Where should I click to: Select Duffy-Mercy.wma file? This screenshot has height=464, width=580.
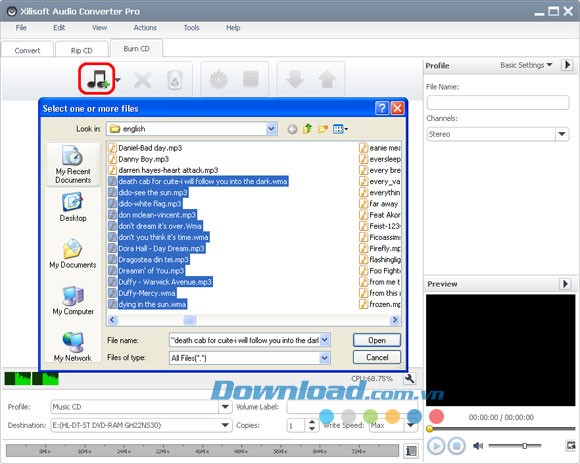pos(142,293)
